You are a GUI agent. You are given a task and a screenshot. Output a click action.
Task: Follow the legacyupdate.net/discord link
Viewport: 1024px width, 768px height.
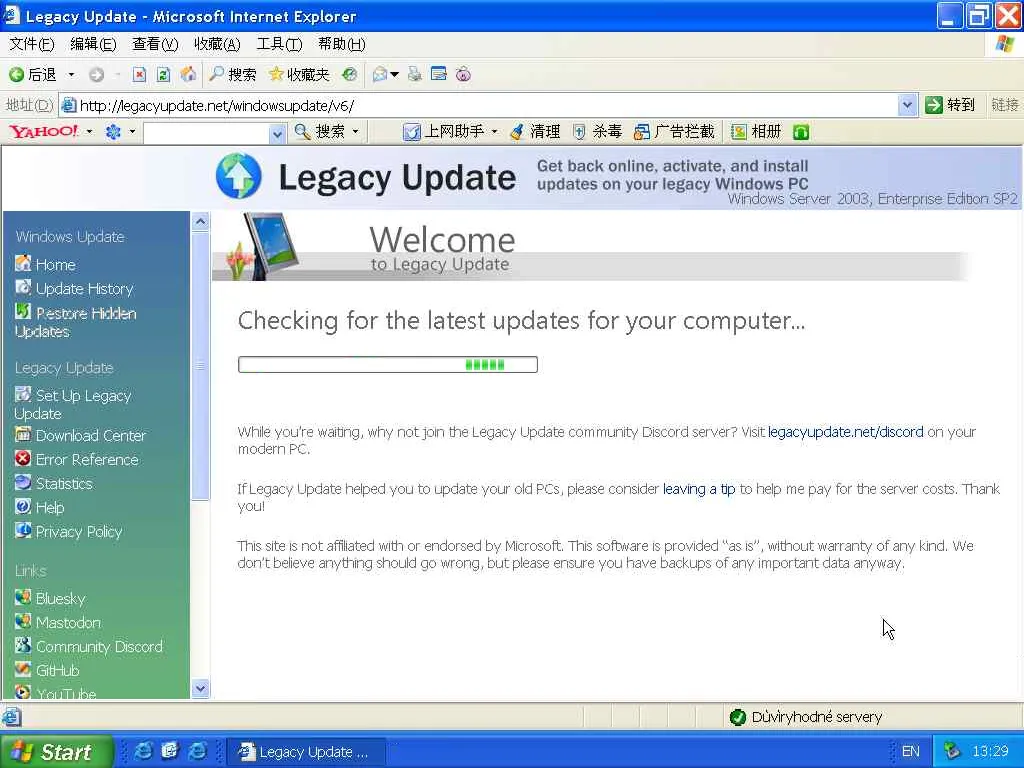[846, 432]
